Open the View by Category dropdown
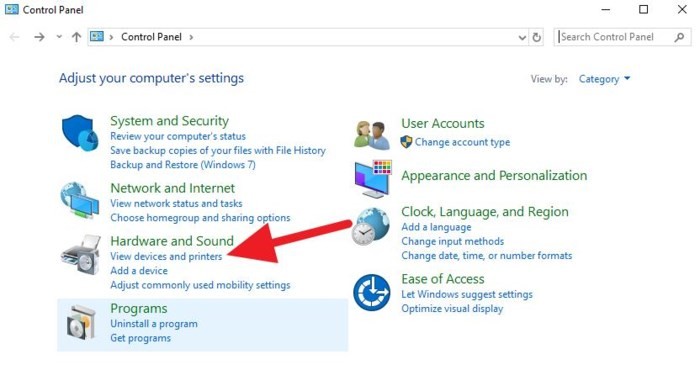This screenshot has height=386, width=700. 604,79
